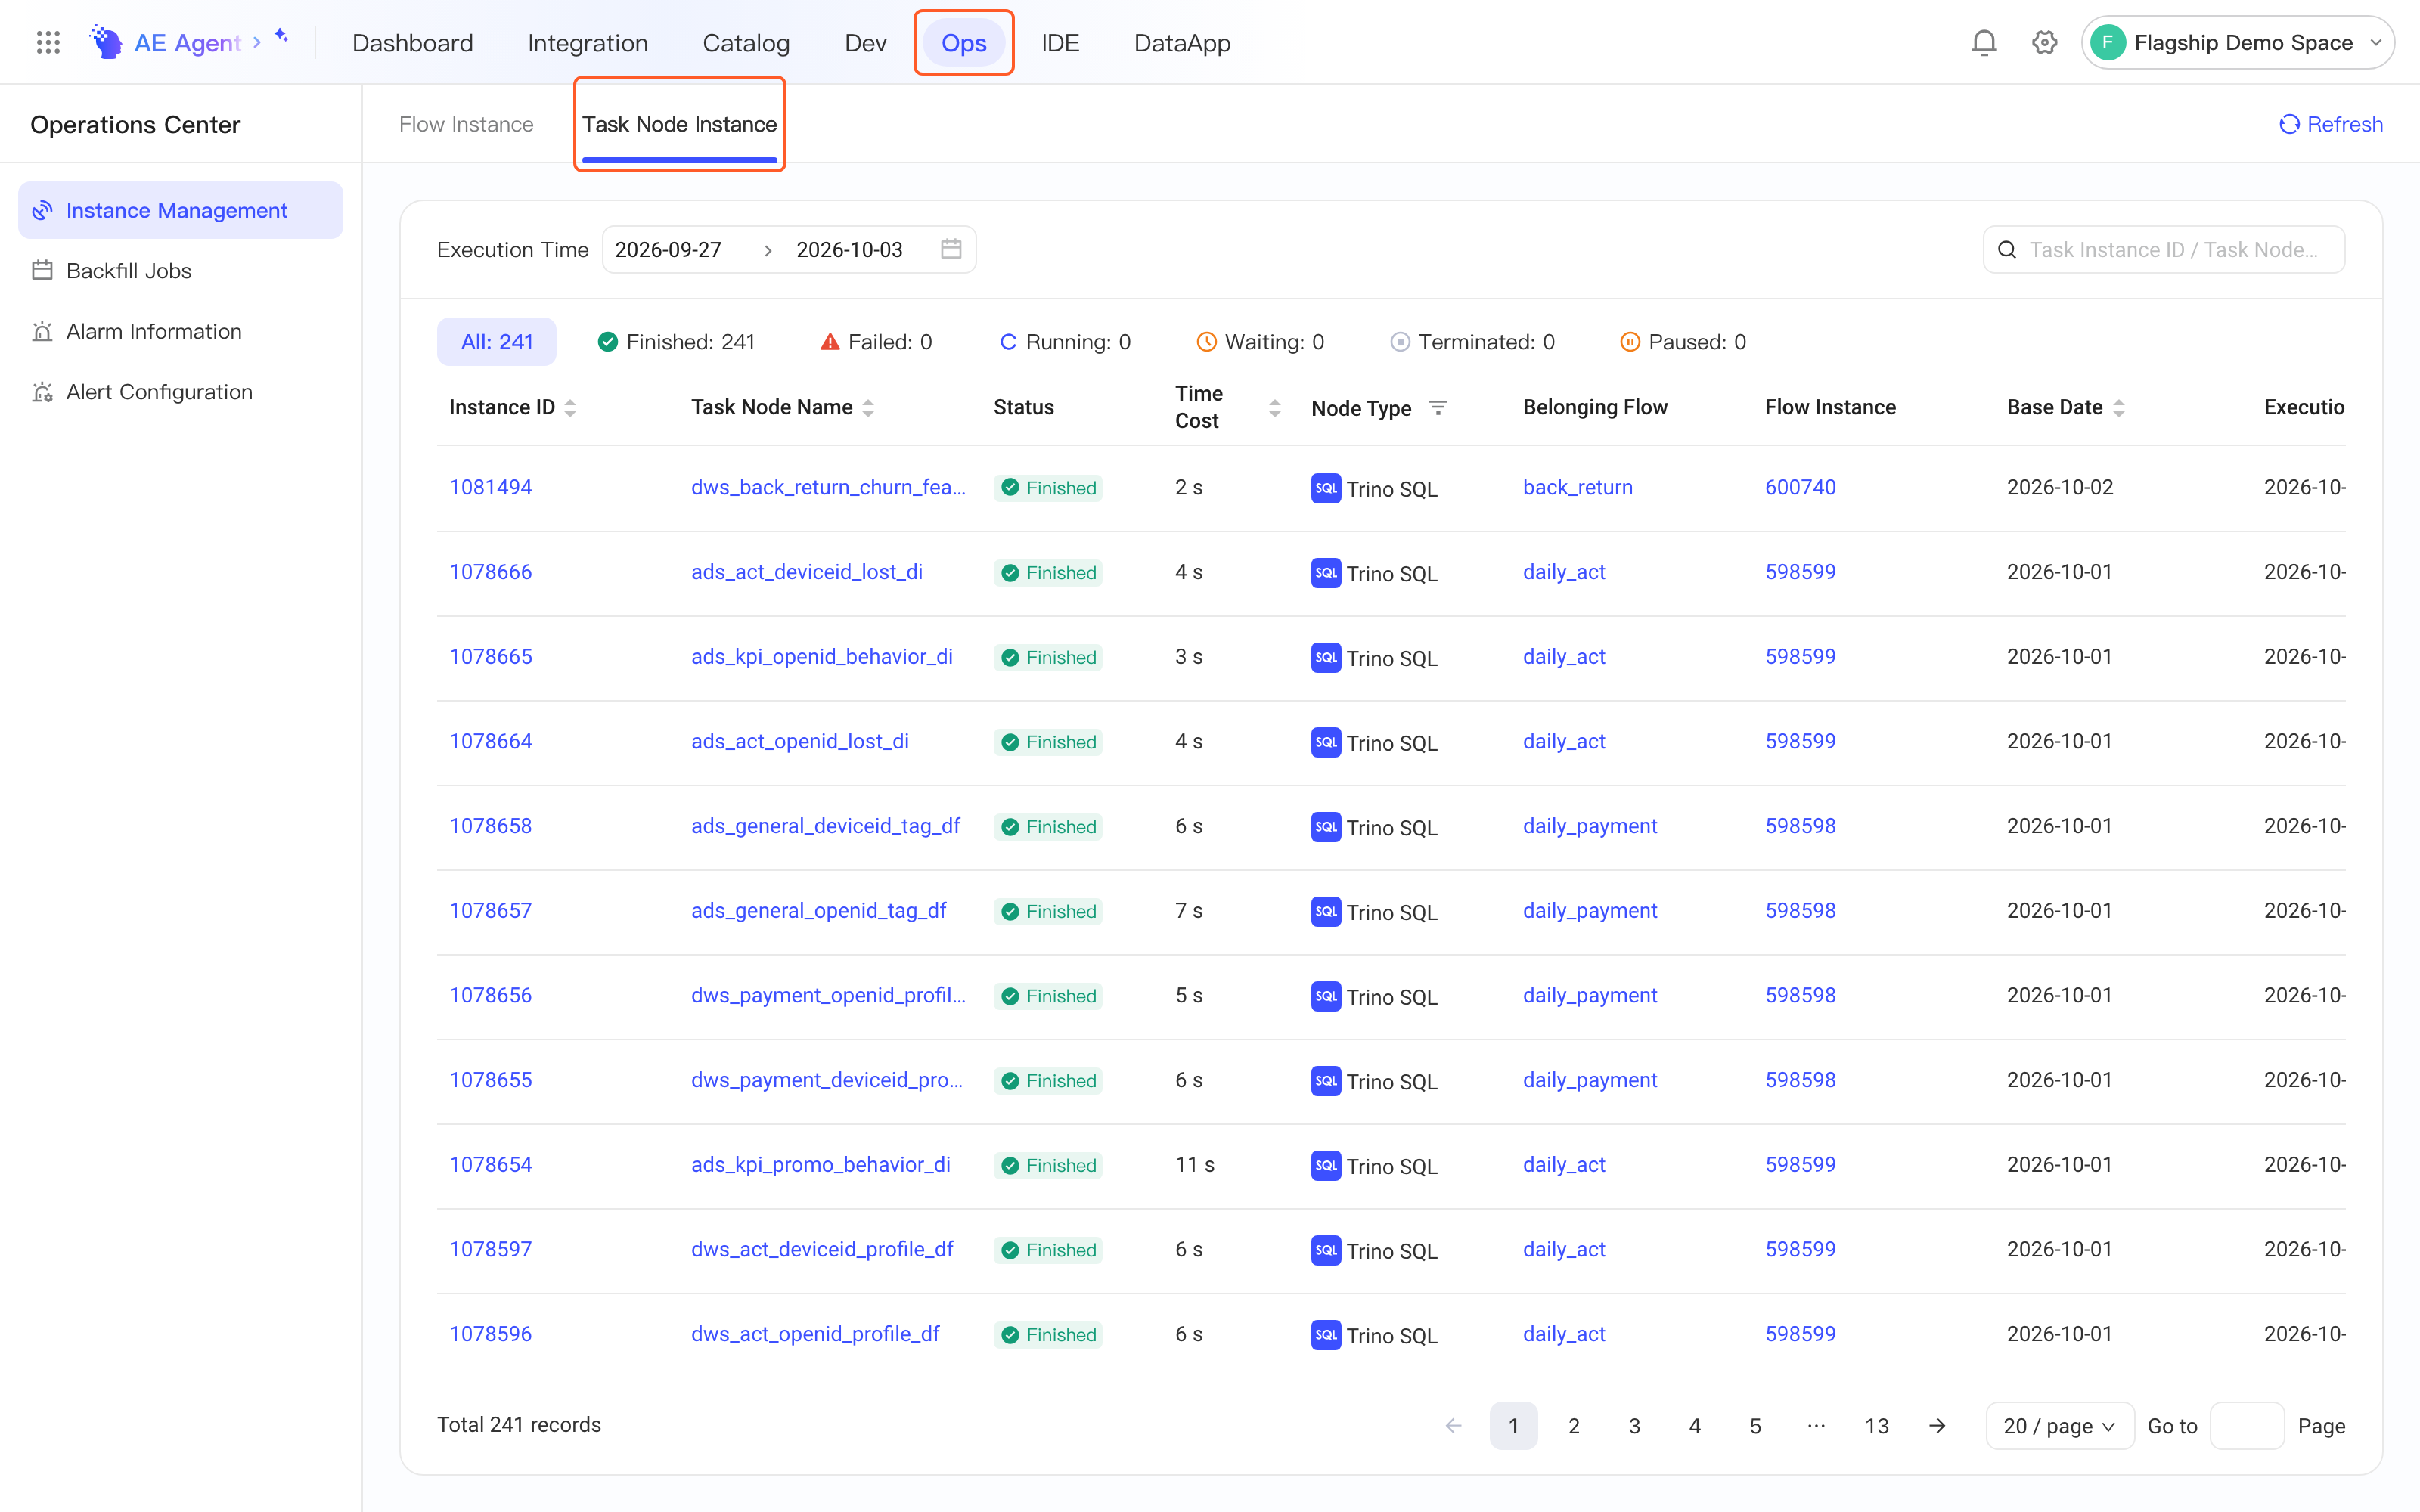Image resolution: width=2420 pixels, height=1512 pixels.
Task: Open the 20 / page size dropdown
Action: click(2059, 1425)
